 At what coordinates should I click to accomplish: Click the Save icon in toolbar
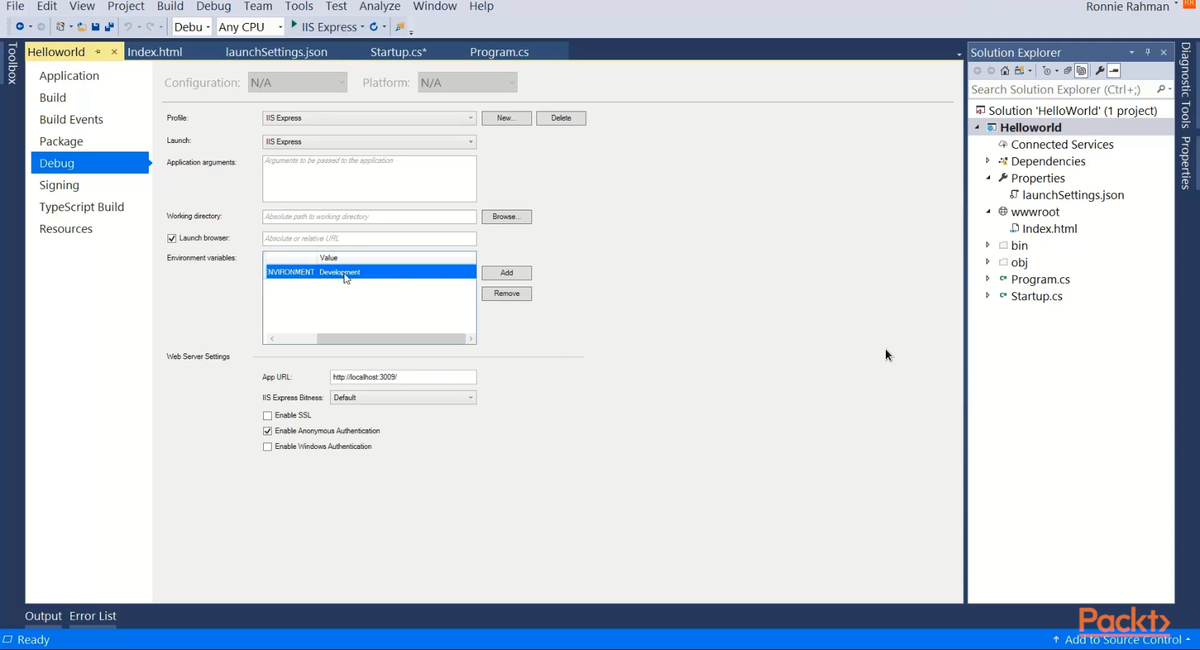[95, 27]
